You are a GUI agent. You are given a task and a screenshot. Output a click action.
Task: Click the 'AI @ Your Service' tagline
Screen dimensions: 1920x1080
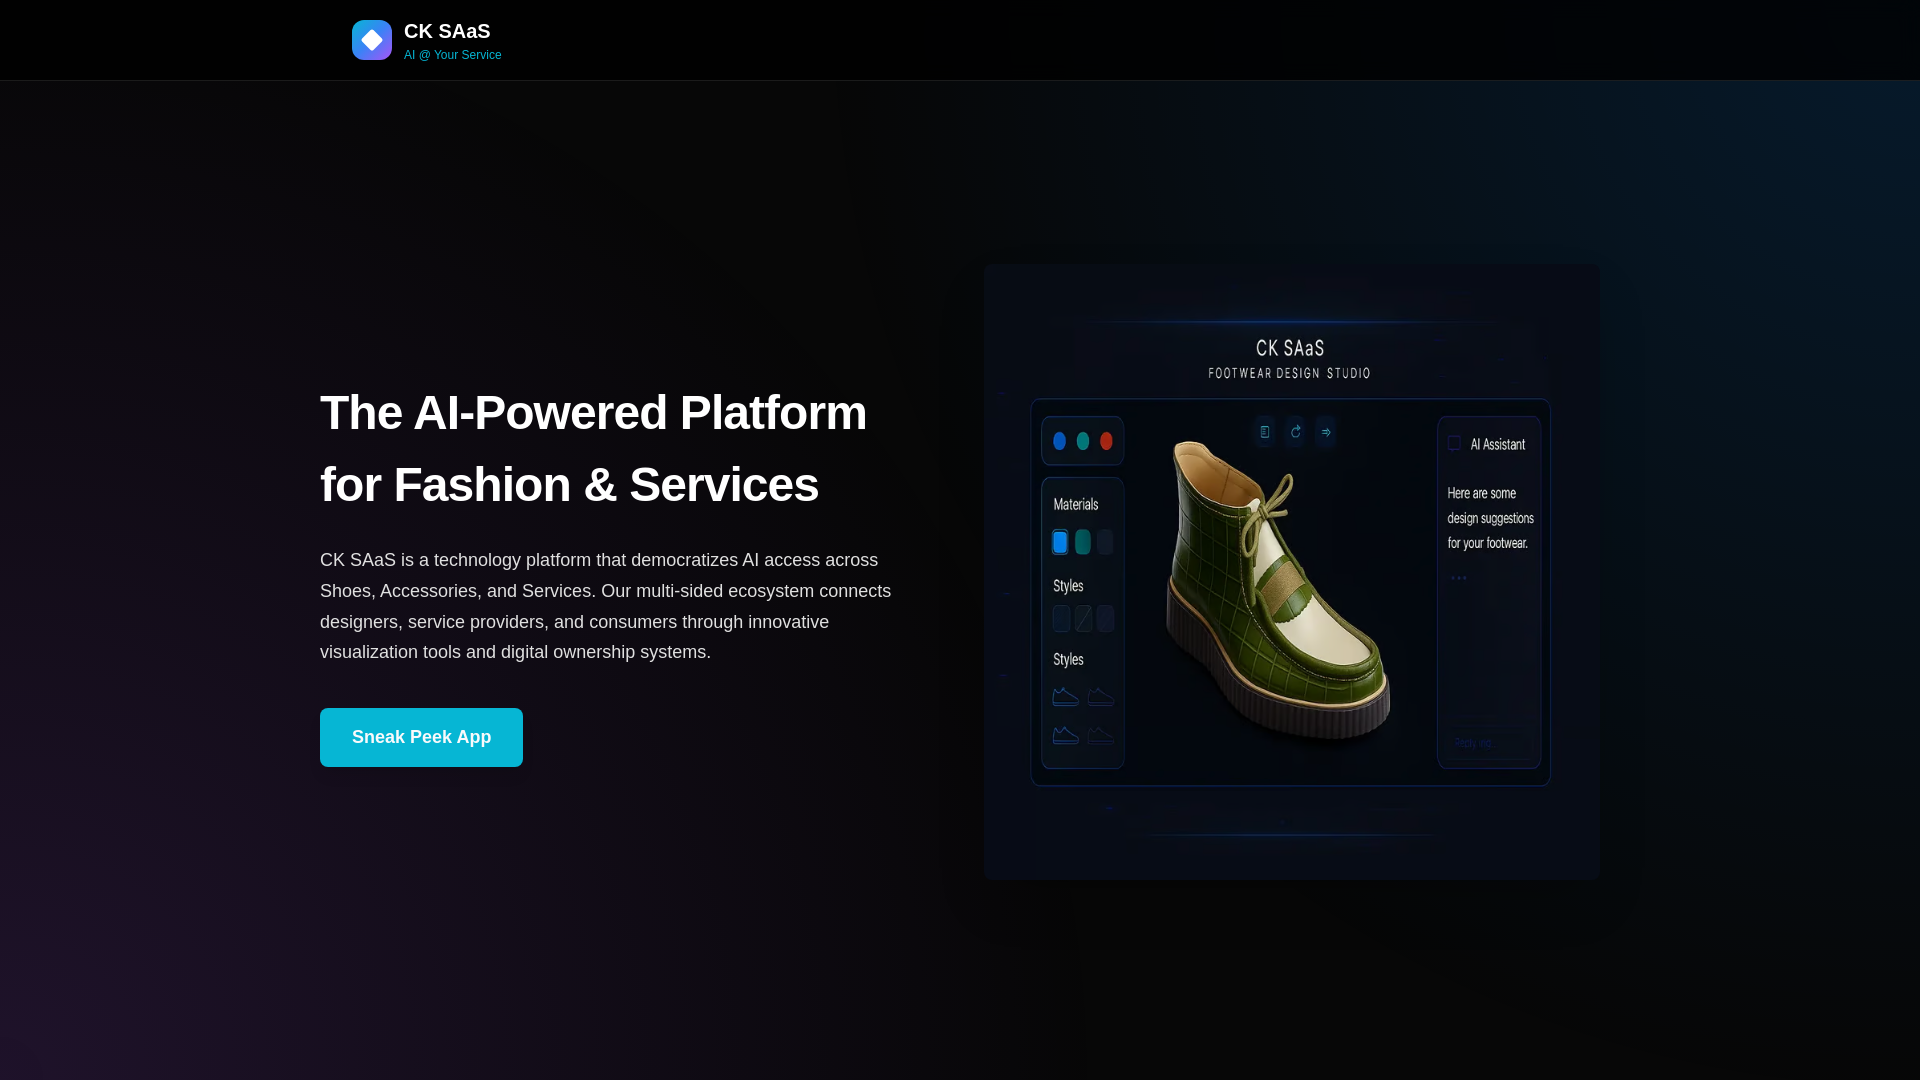click(x=453, y=55)
